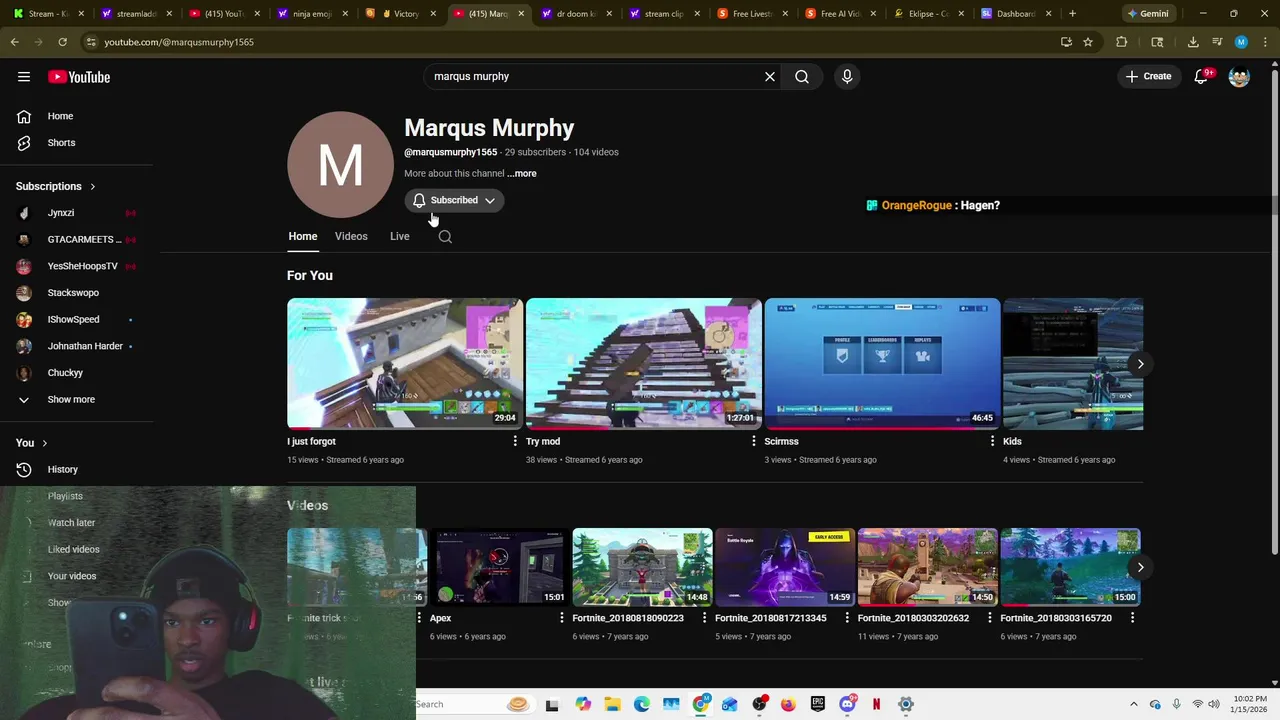Screen dimensions: 1280x720
Task: Open a new browser tab
Action: pos(1072,14)
